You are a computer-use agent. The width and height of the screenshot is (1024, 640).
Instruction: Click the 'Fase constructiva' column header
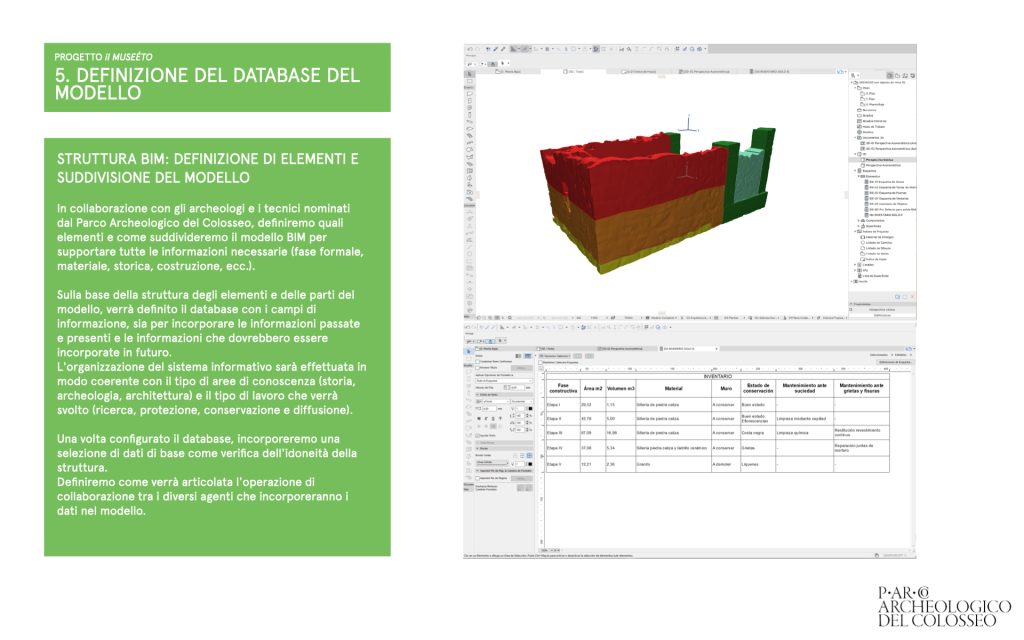coord(562,386)
